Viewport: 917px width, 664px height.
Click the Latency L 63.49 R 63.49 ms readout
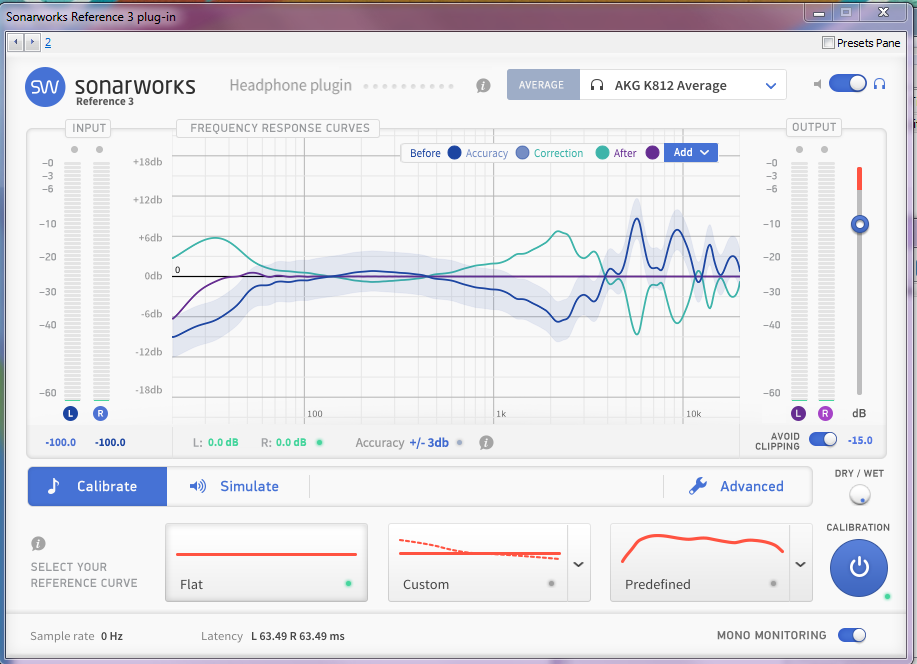click(x=273, y=636)
